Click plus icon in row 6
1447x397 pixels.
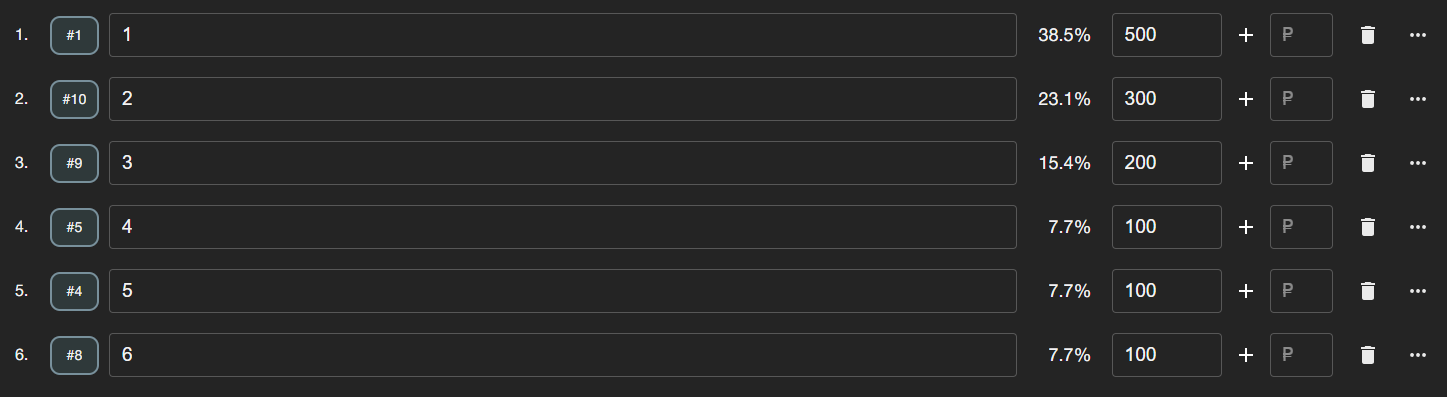[x=1246, y=355]
